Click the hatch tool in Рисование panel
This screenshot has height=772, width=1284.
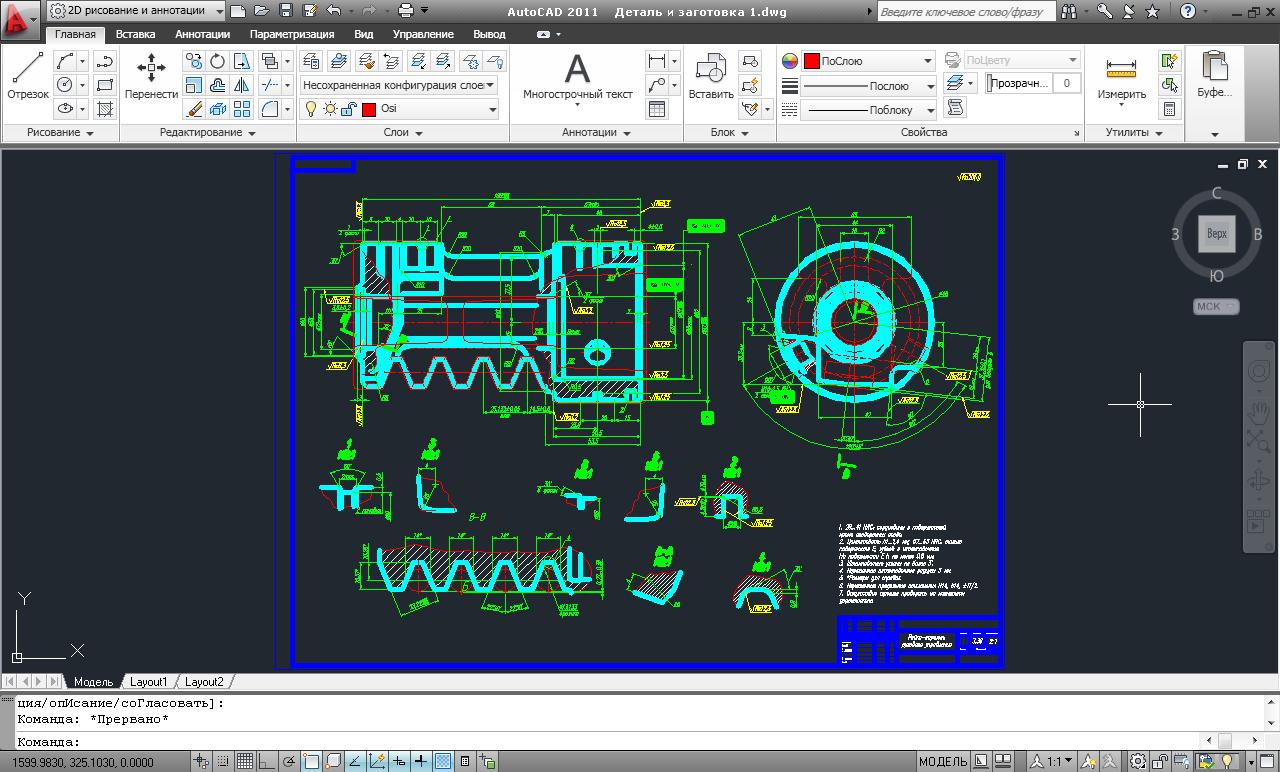tap(105, 109)
